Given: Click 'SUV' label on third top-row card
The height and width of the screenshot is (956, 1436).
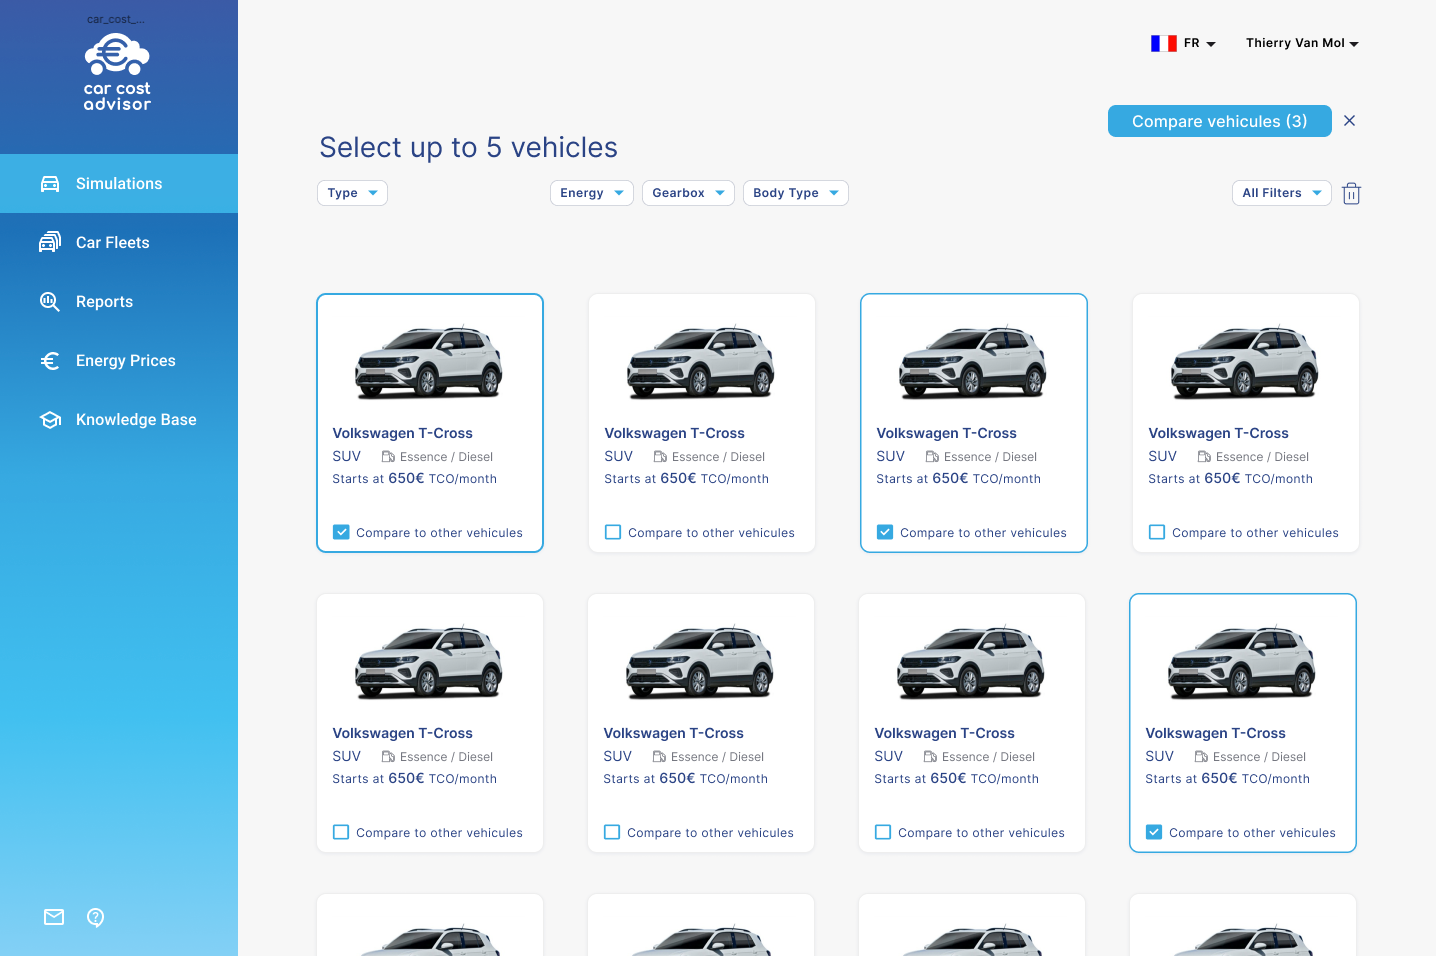Looking at the screenshot, I should 890,456.
